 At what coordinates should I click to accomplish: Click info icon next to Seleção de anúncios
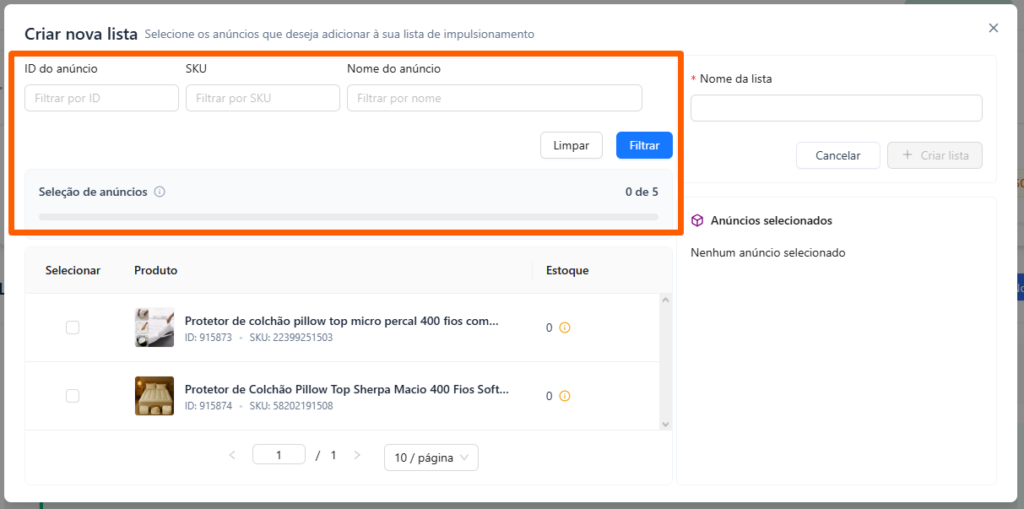click(x=160, y=192)
